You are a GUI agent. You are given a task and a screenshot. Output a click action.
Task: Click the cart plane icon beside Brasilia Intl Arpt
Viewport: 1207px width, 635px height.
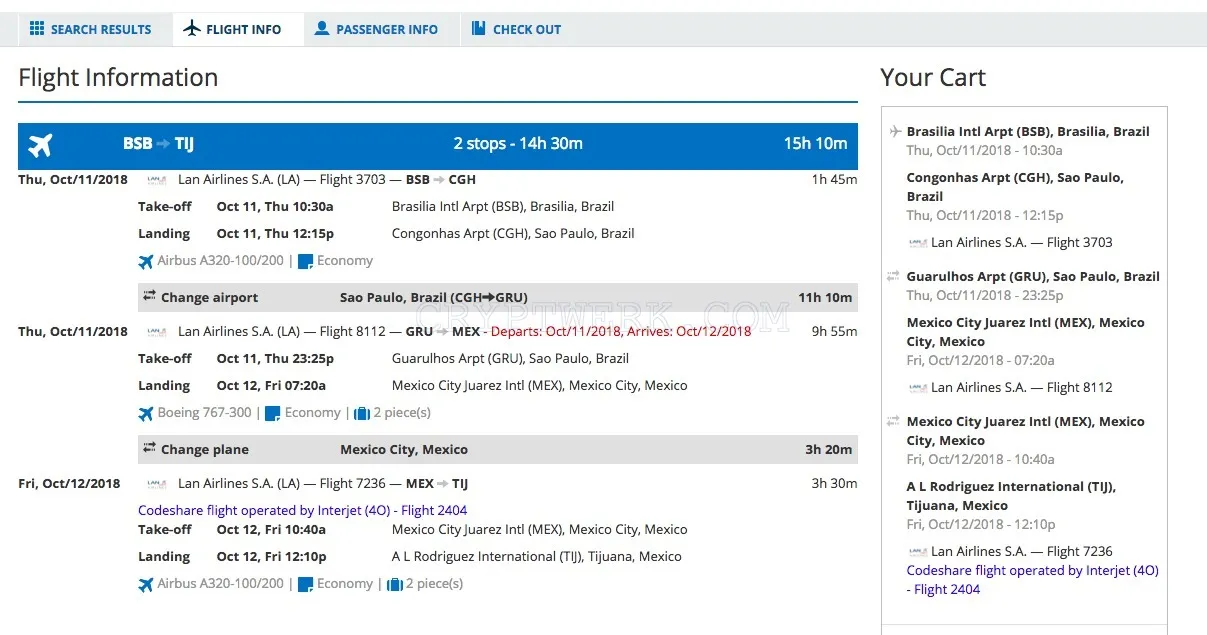(x=895, y=131)
